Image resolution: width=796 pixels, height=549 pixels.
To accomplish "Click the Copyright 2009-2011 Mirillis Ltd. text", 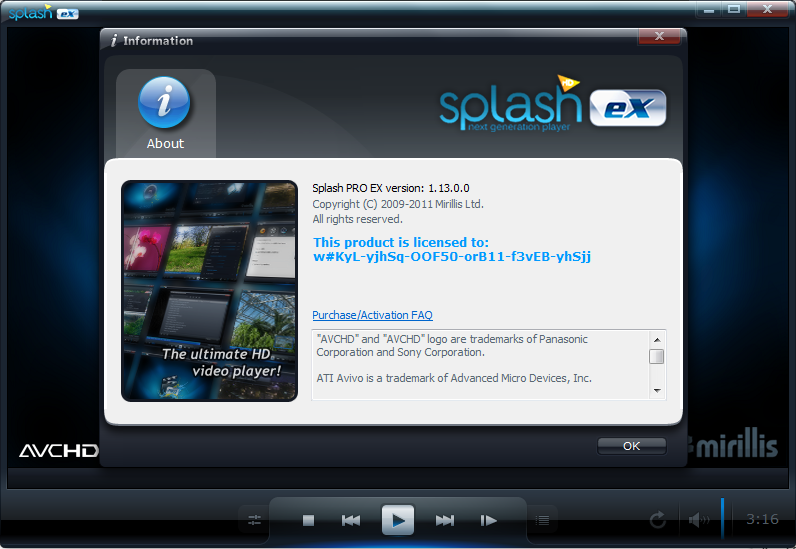I will coord(398,204).
